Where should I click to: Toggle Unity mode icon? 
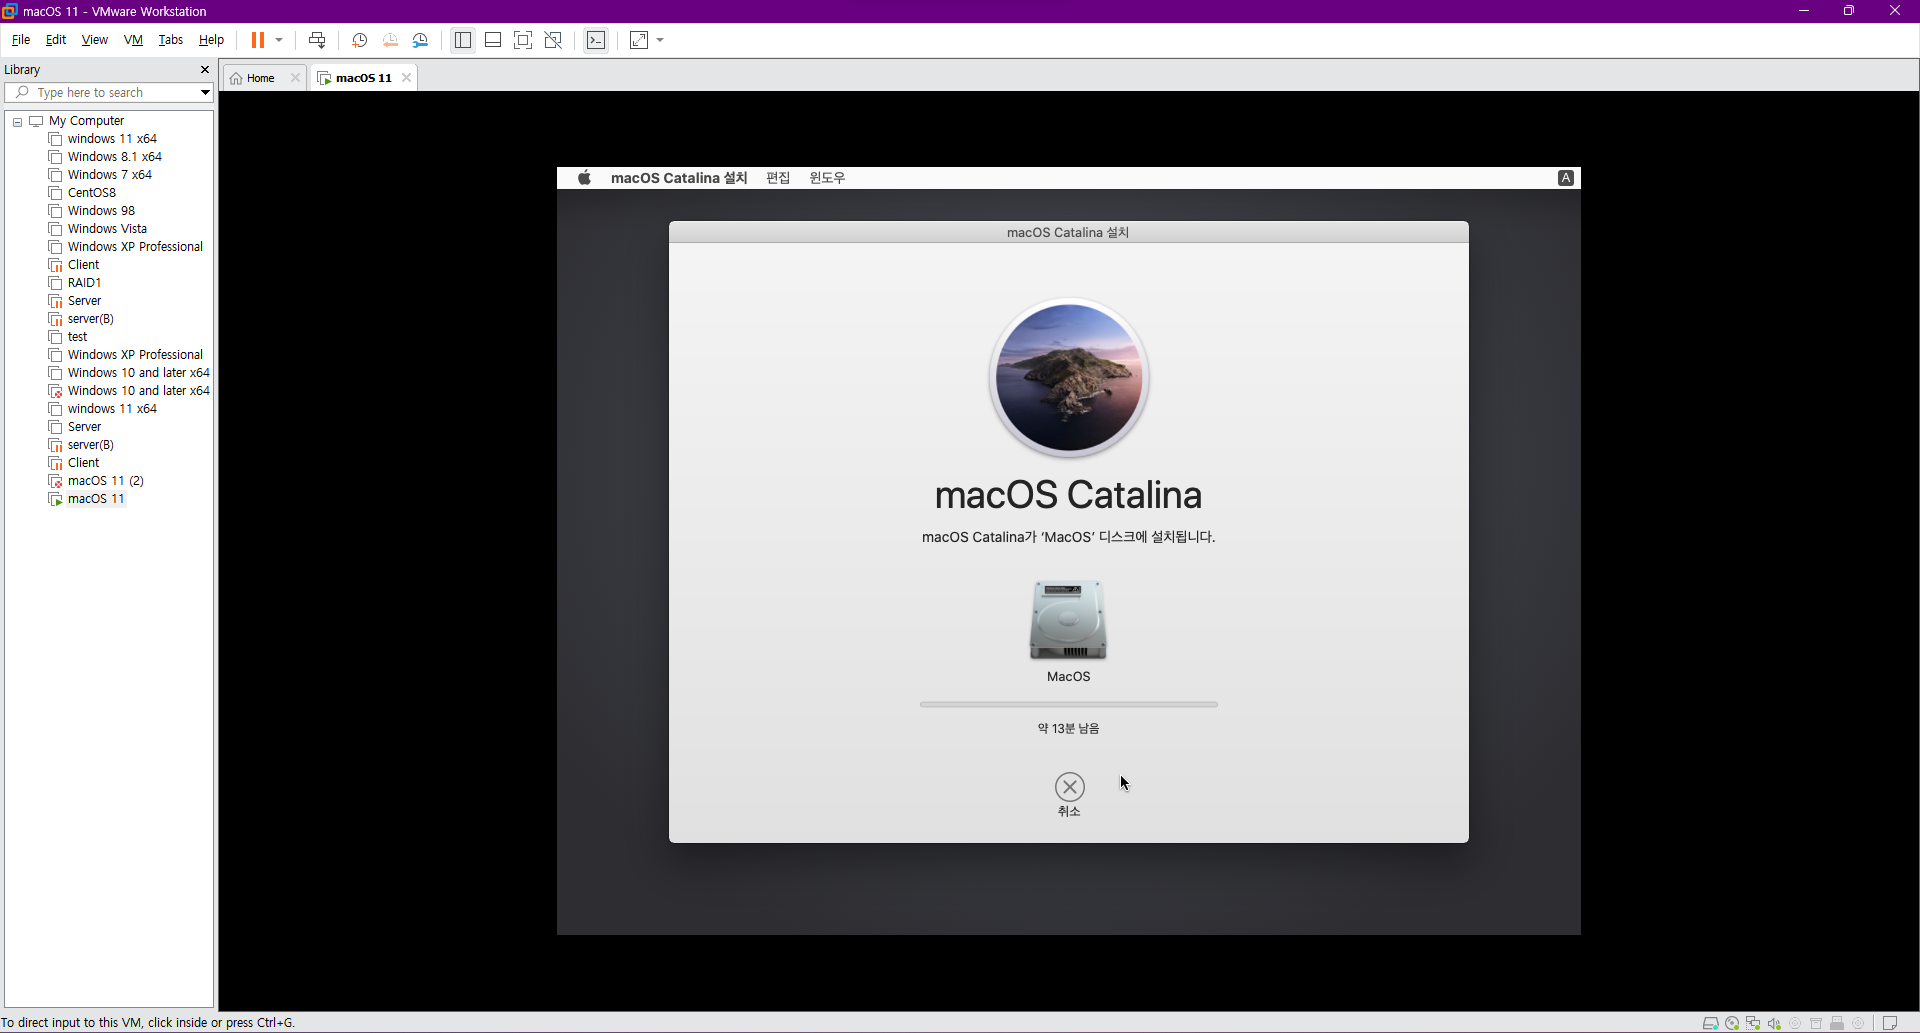point(553,40)
